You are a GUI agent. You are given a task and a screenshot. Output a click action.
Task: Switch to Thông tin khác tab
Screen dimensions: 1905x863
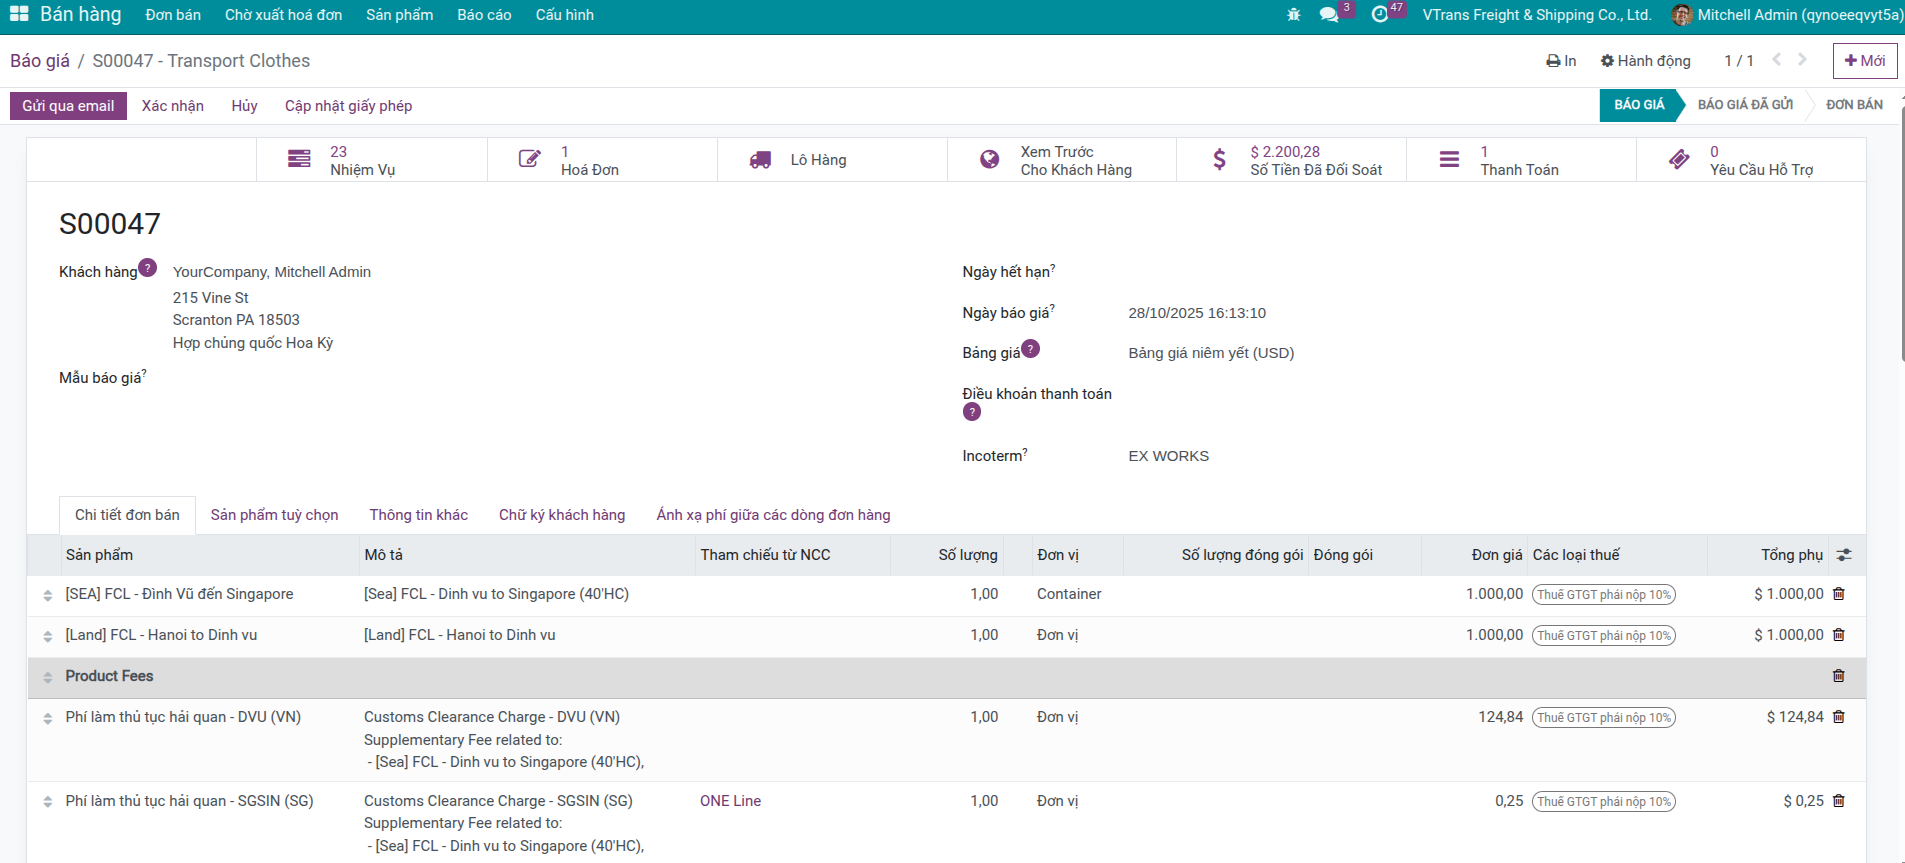418,515
